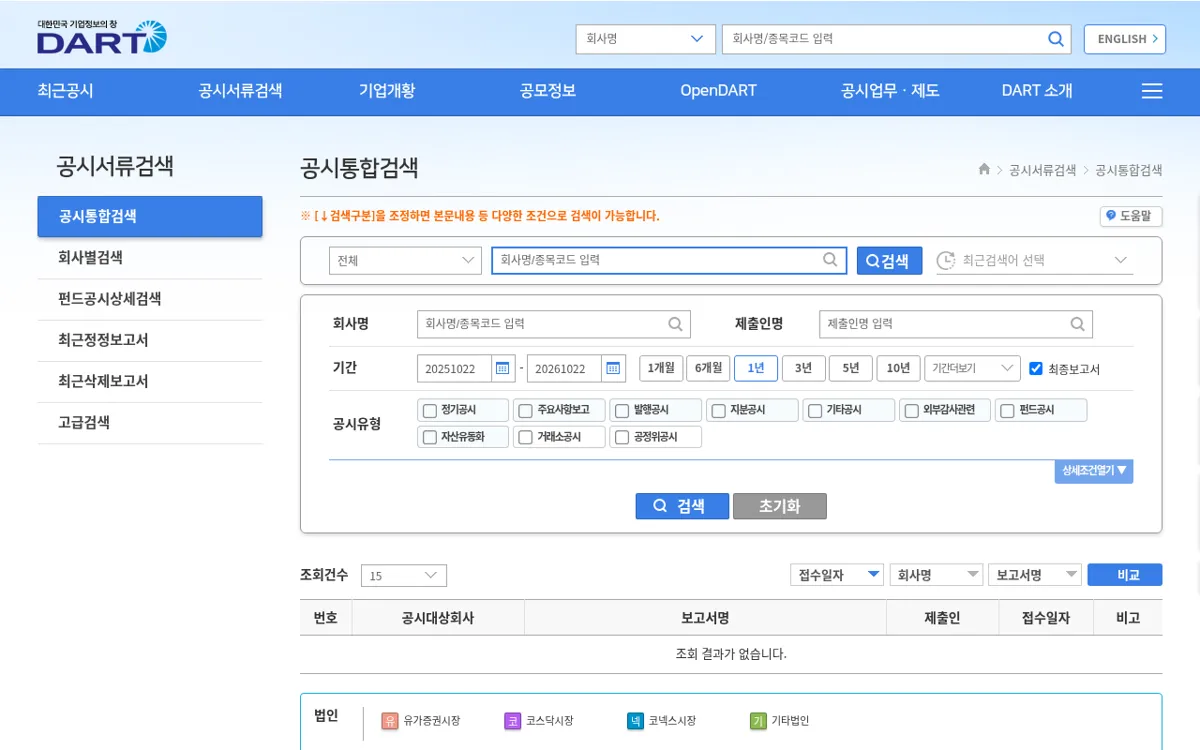Click the submitter name field magnifier icon
This screenshot has height=750, width=1200.
1077,324
